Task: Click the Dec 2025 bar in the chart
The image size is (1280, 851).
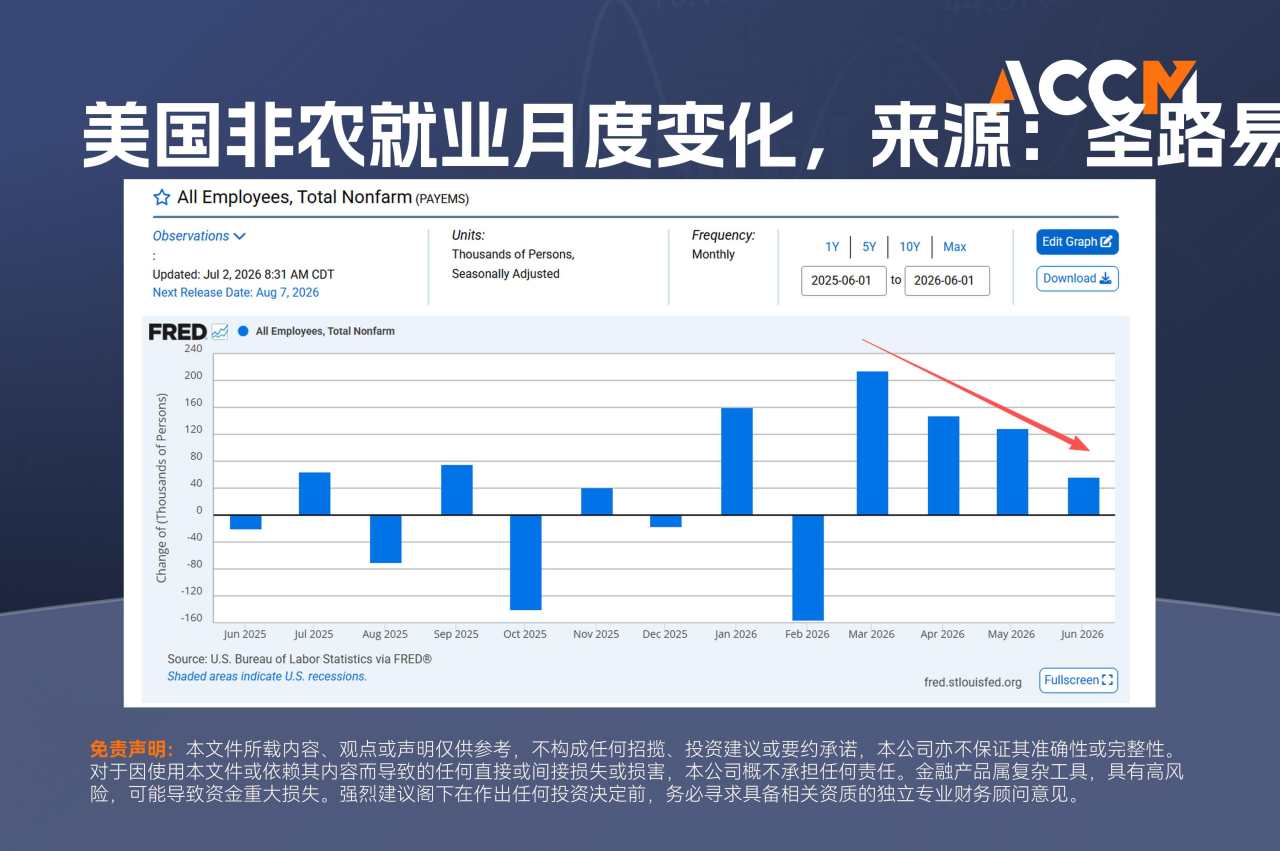Action: point(666,521)
